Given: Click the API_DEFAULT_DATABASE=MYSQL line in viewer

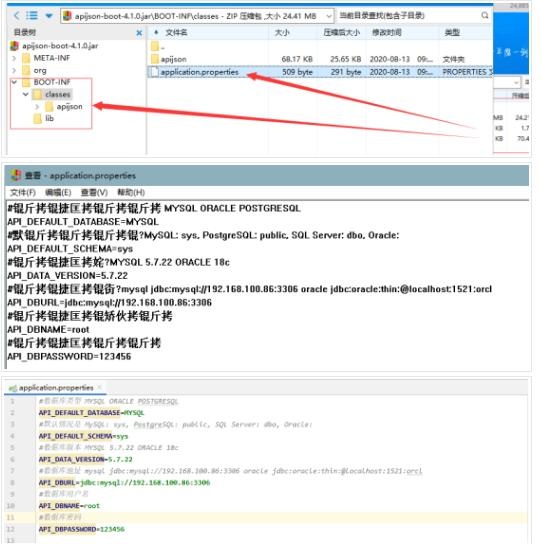Looking at the screenshot, I should (83, 222).
